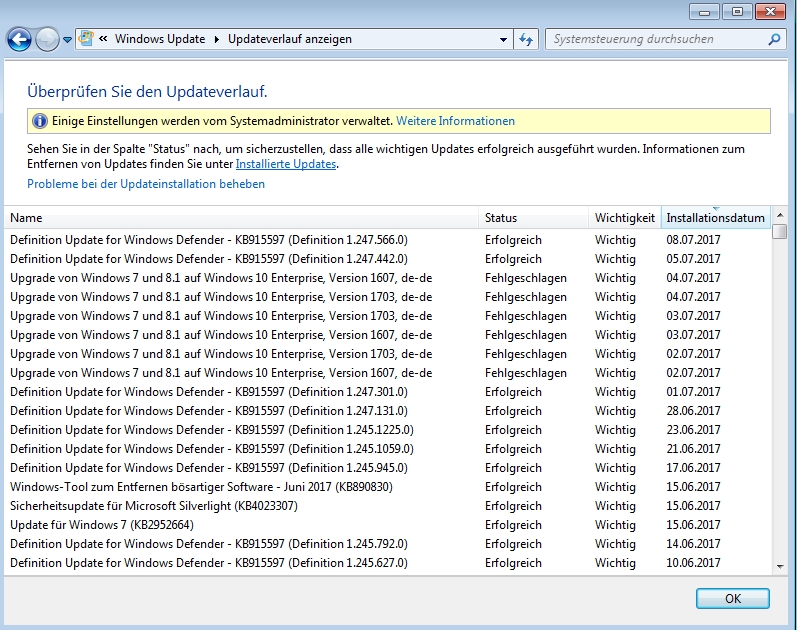The image size is (797, 630).
Task: Sort by the Status column header
Action: 533,218
